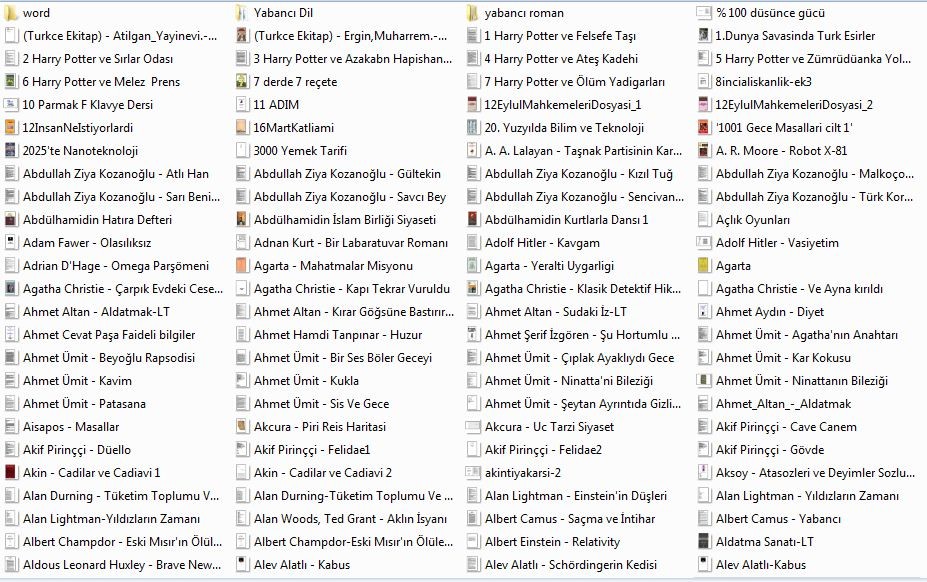The width and height of the screenshot is (927, 582).
Task: Click the 'Aldatma Sanatı-LT' file icon
Action: click(x=704, y=542)
